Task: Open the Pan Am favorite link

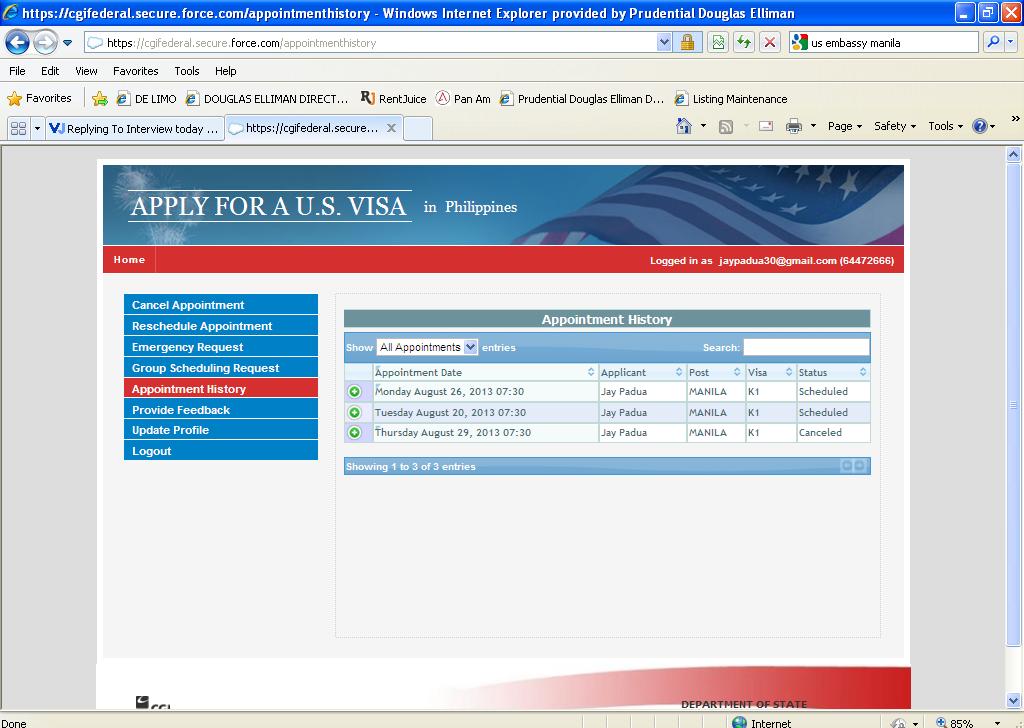Action: click(x=463, y=99)
